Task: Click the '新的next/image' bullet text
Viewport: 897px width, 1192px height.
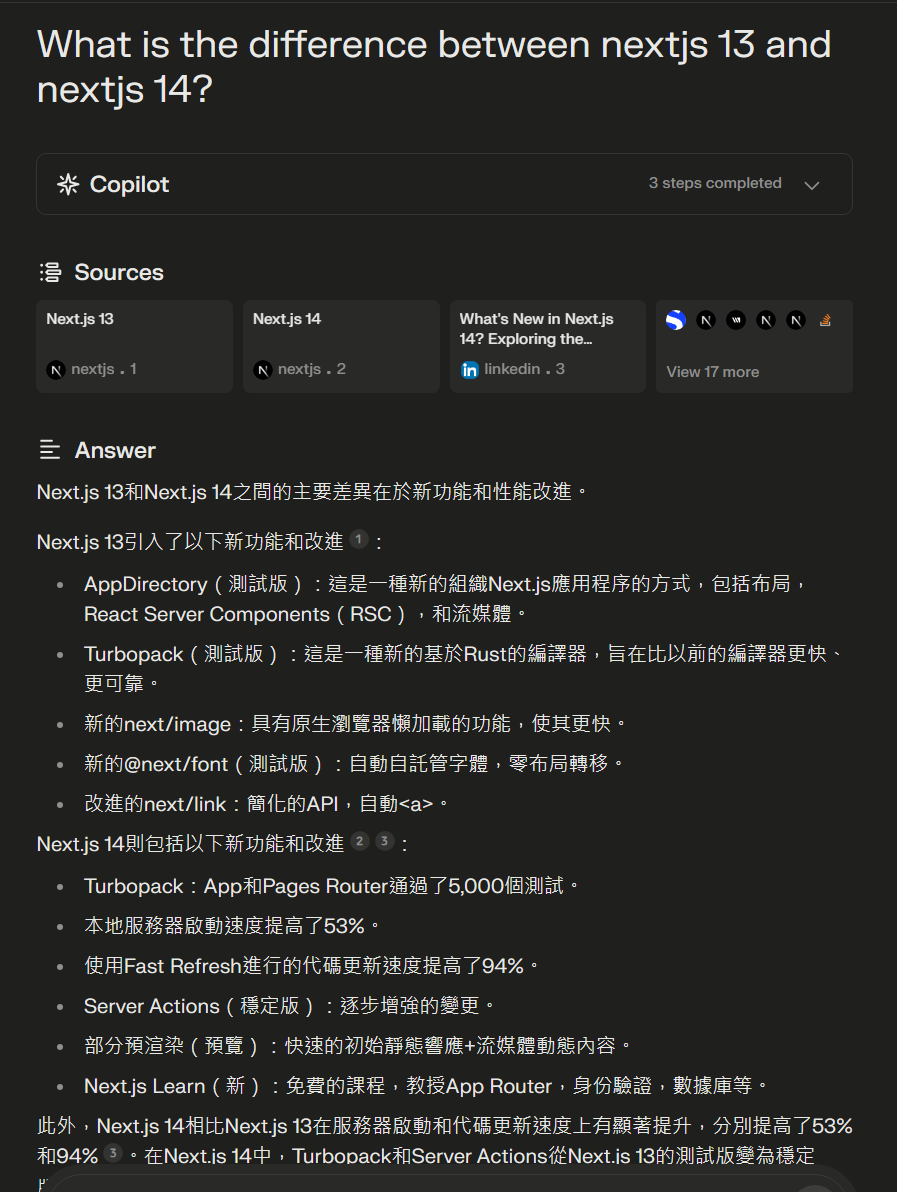Action: [355, 724]
